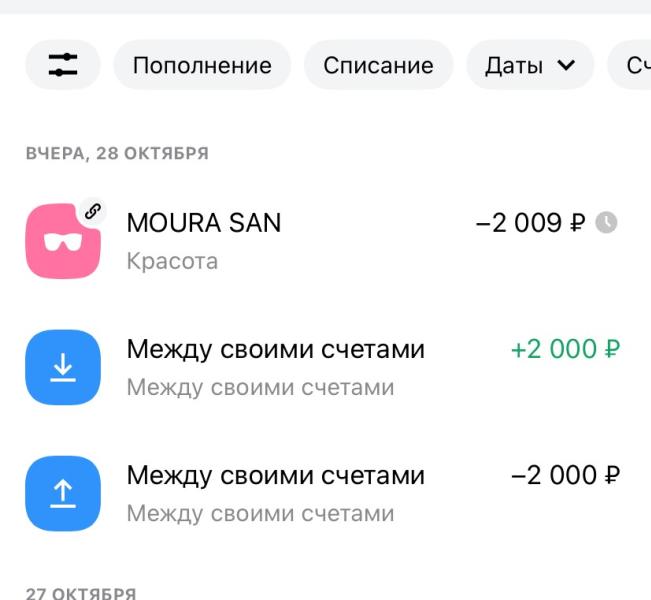Open the filter settings sliders icon

click(62, 66)
